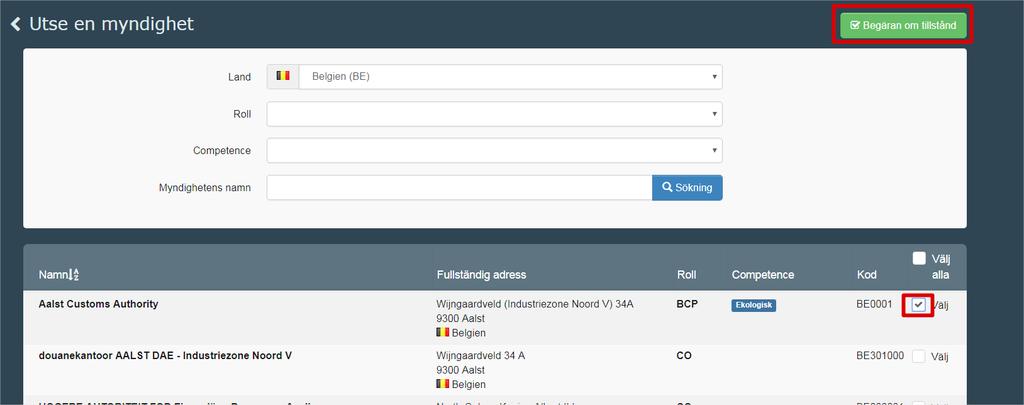
Task: Click the BCP role cell
Action: tap(687, 304)
